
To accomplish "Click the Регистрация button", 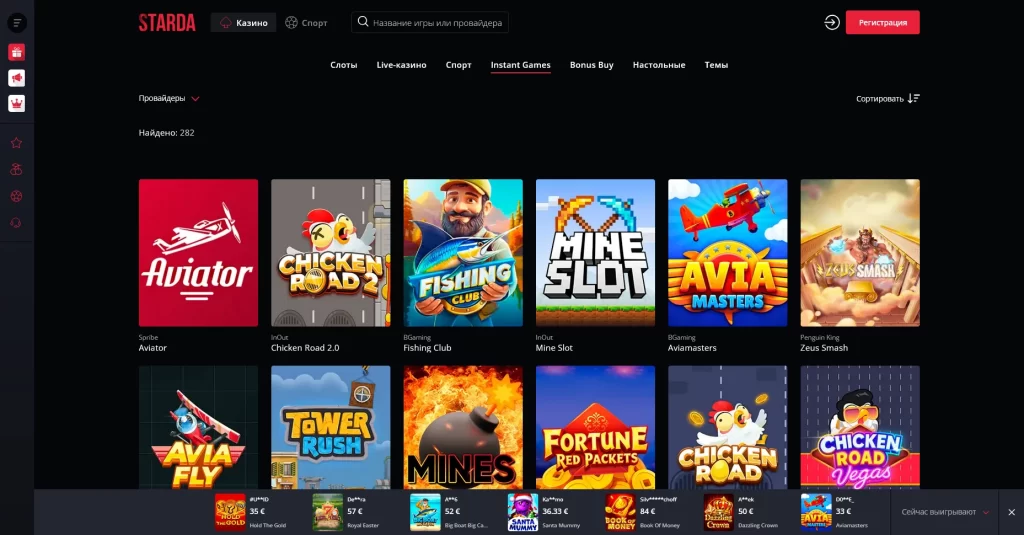I will click(882, 23).
